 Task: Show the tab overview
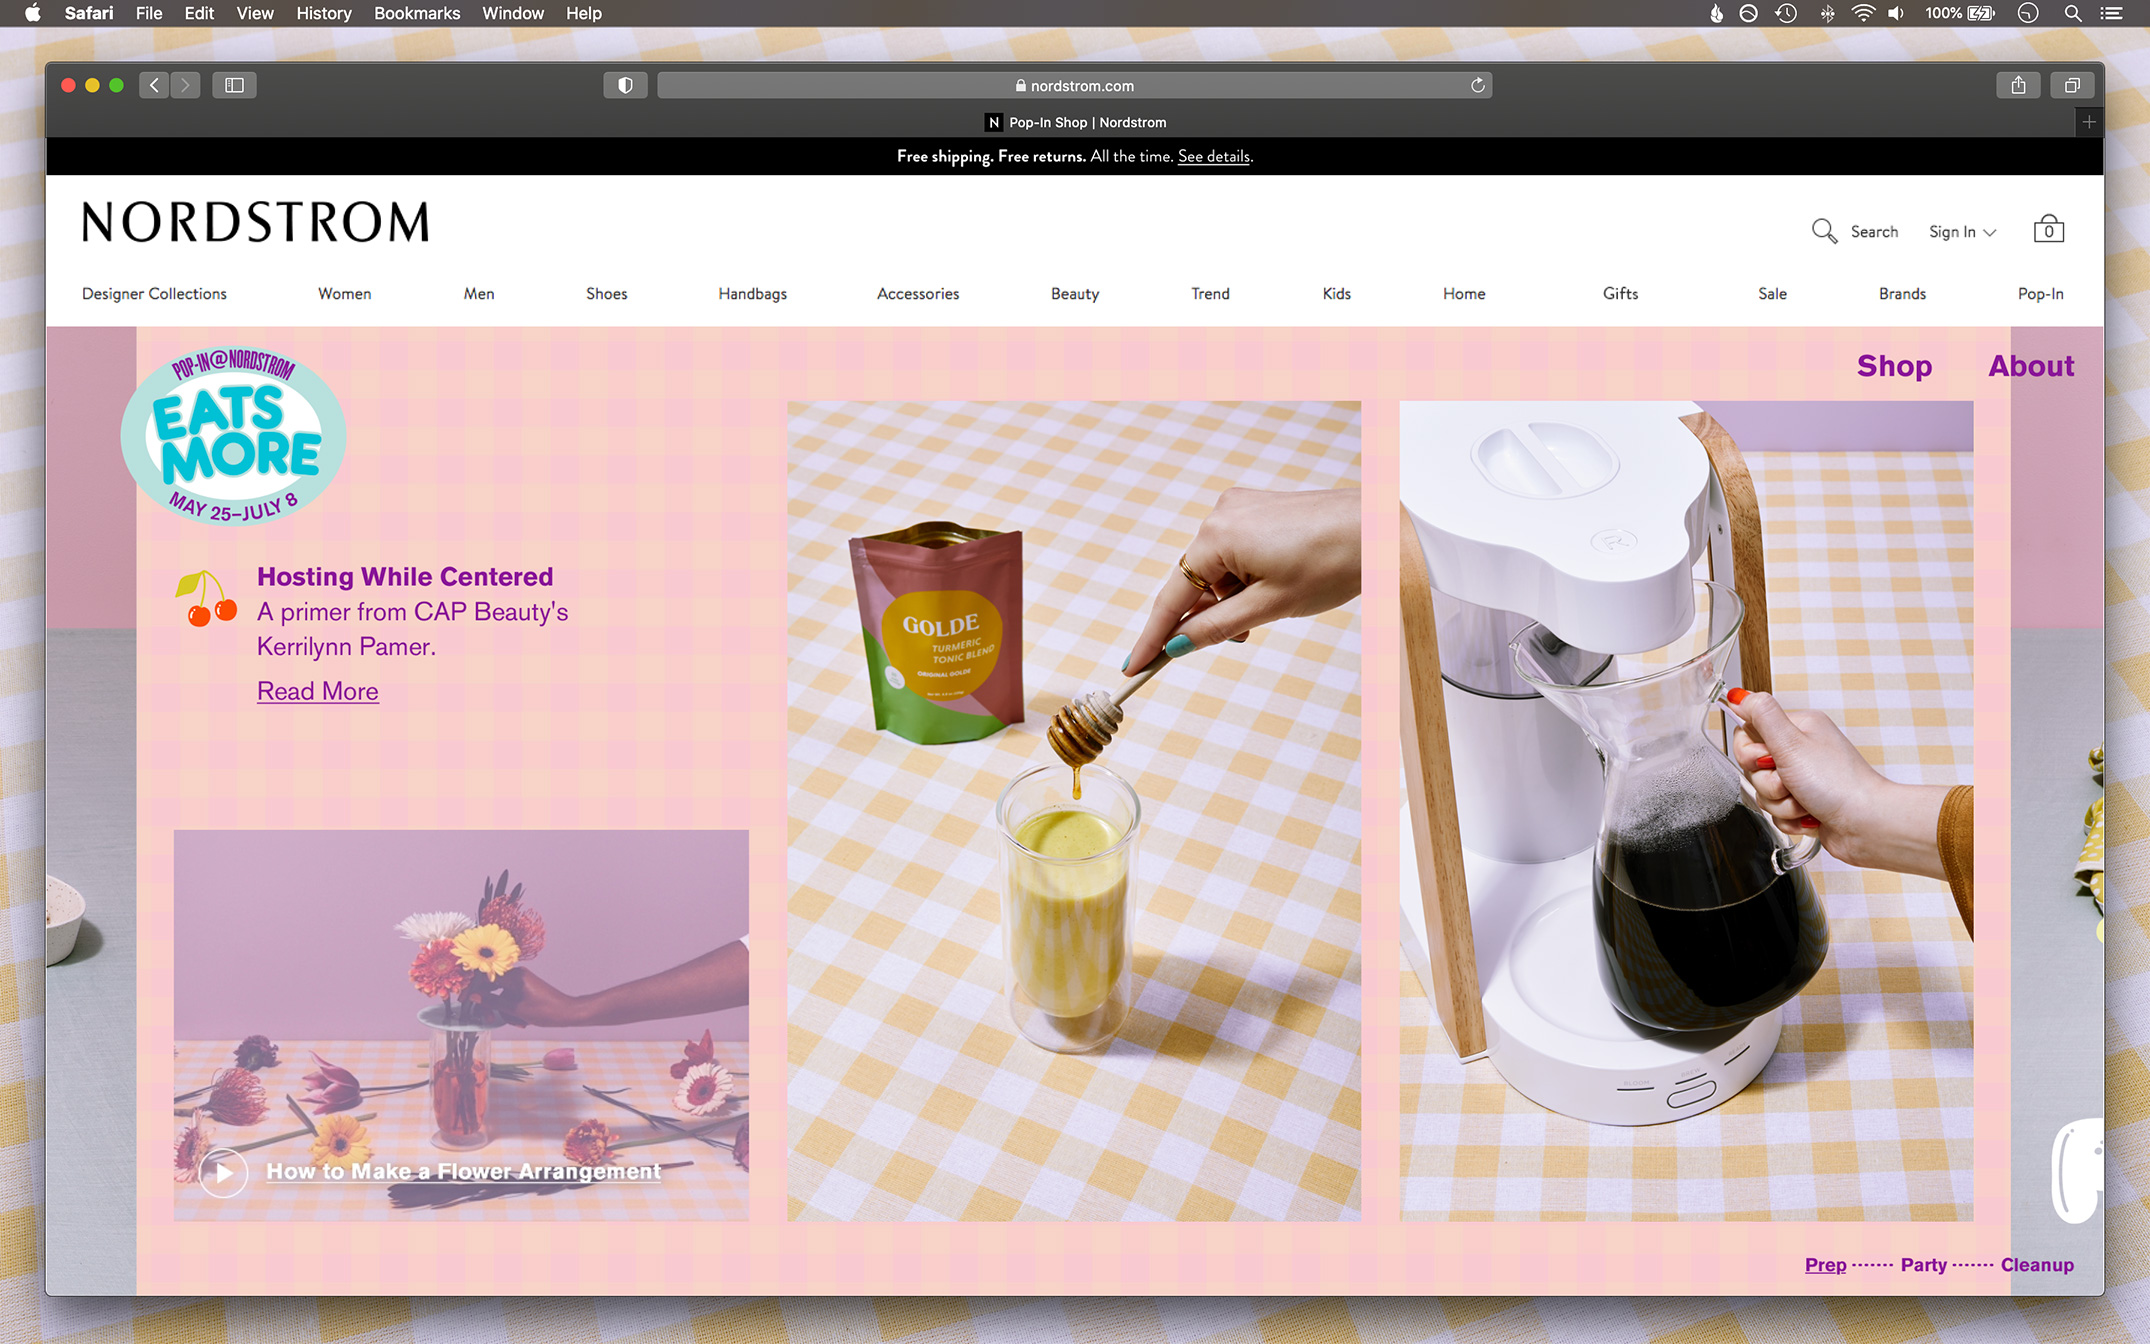pos(2072,85)
